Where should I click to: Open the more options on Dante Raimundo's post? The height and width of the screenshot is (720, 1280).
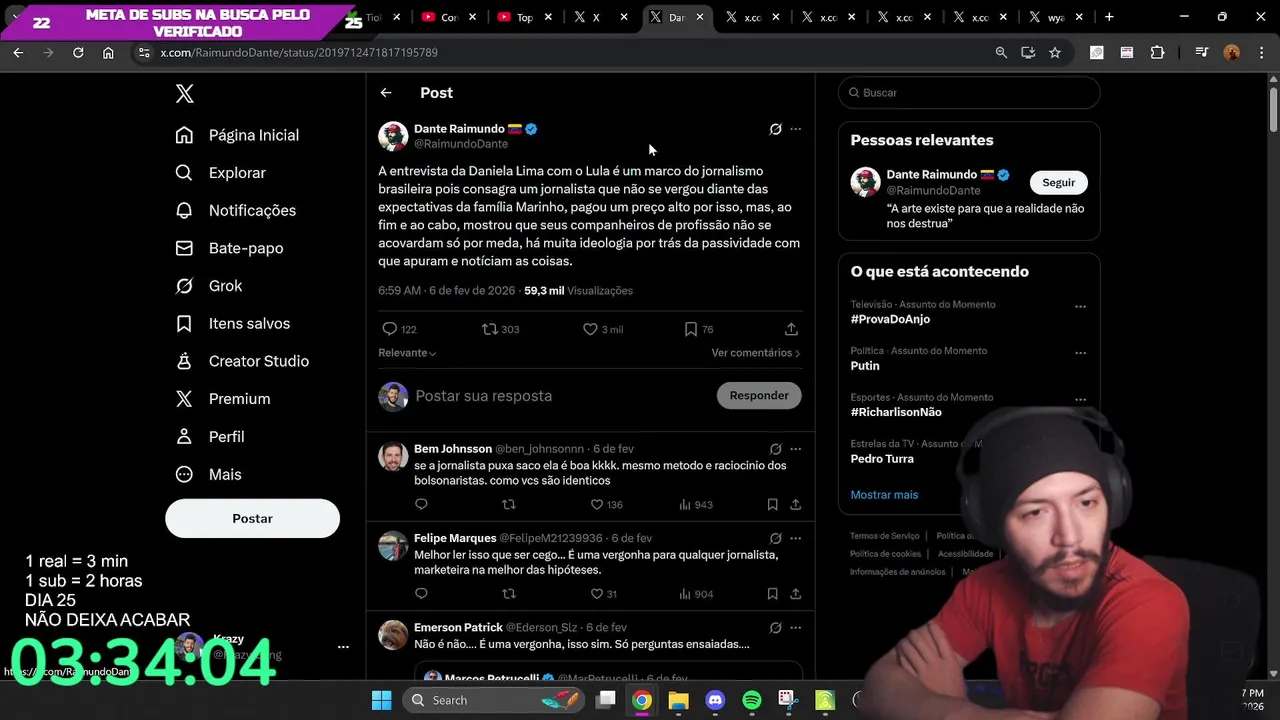tap(796, 129)
